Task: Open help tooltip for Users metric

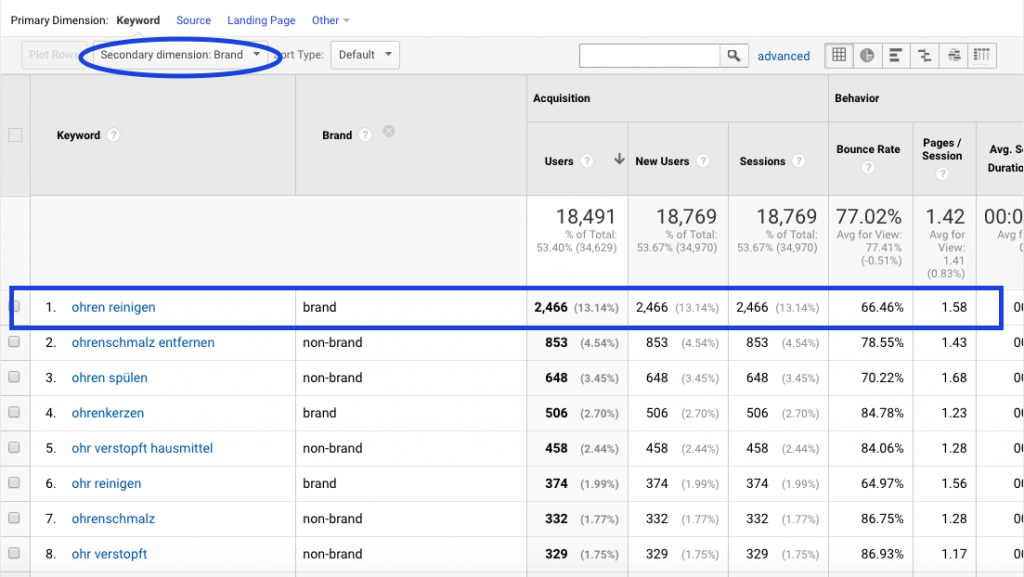Action: tap(587, 161)
